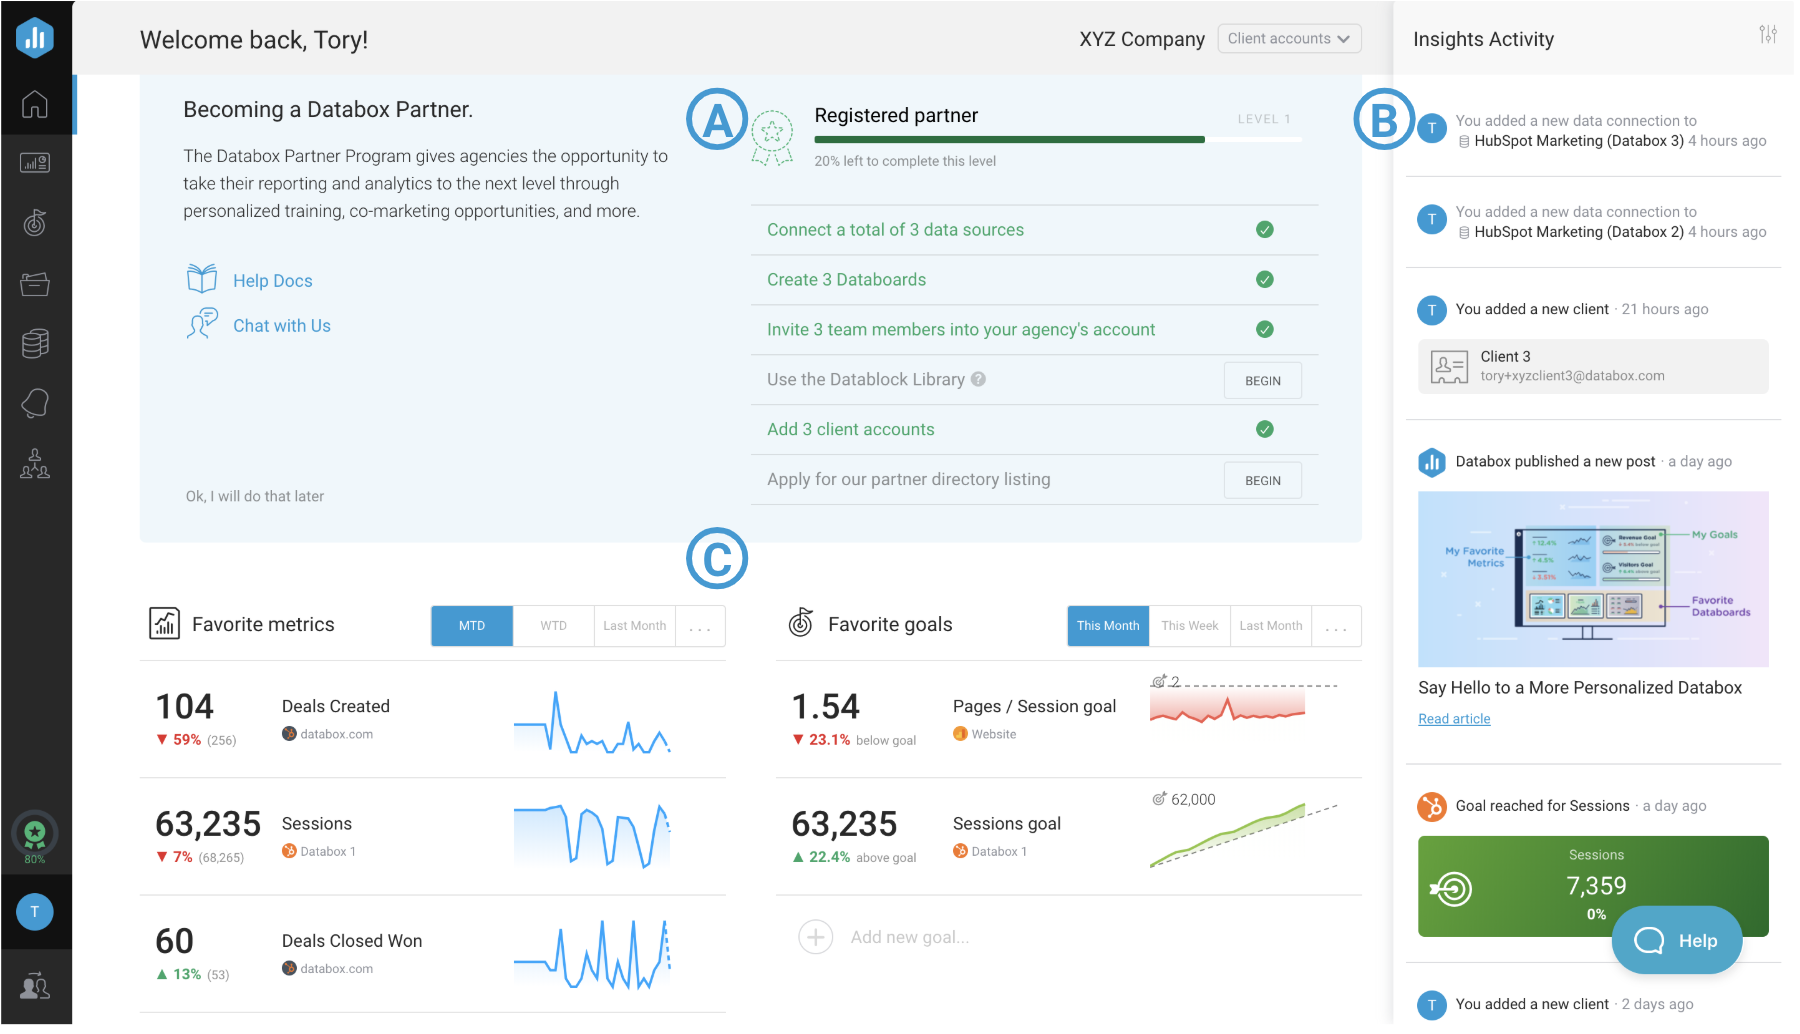The height and width of the screenshot is (1034, 1800).
Task: Open Favorite goals more options ellipsis
Action: pyautogui.click(x=1336, y=626)
